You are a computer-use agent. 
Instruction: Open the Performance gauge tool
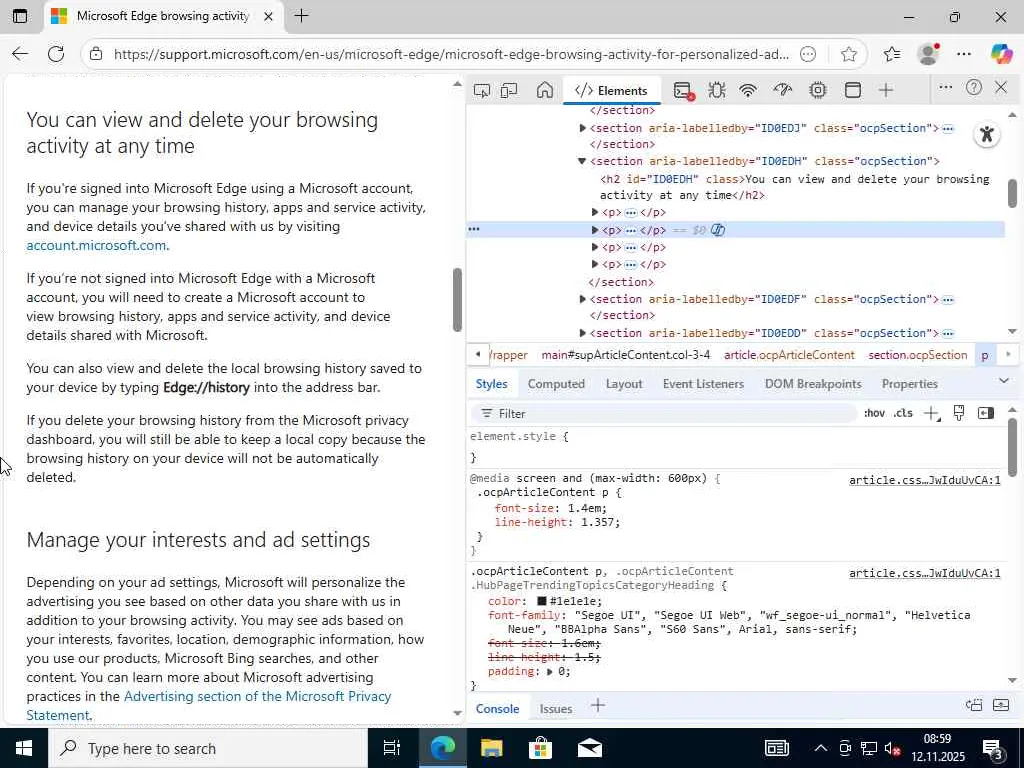pyautogui.click(x=783, y=90)
